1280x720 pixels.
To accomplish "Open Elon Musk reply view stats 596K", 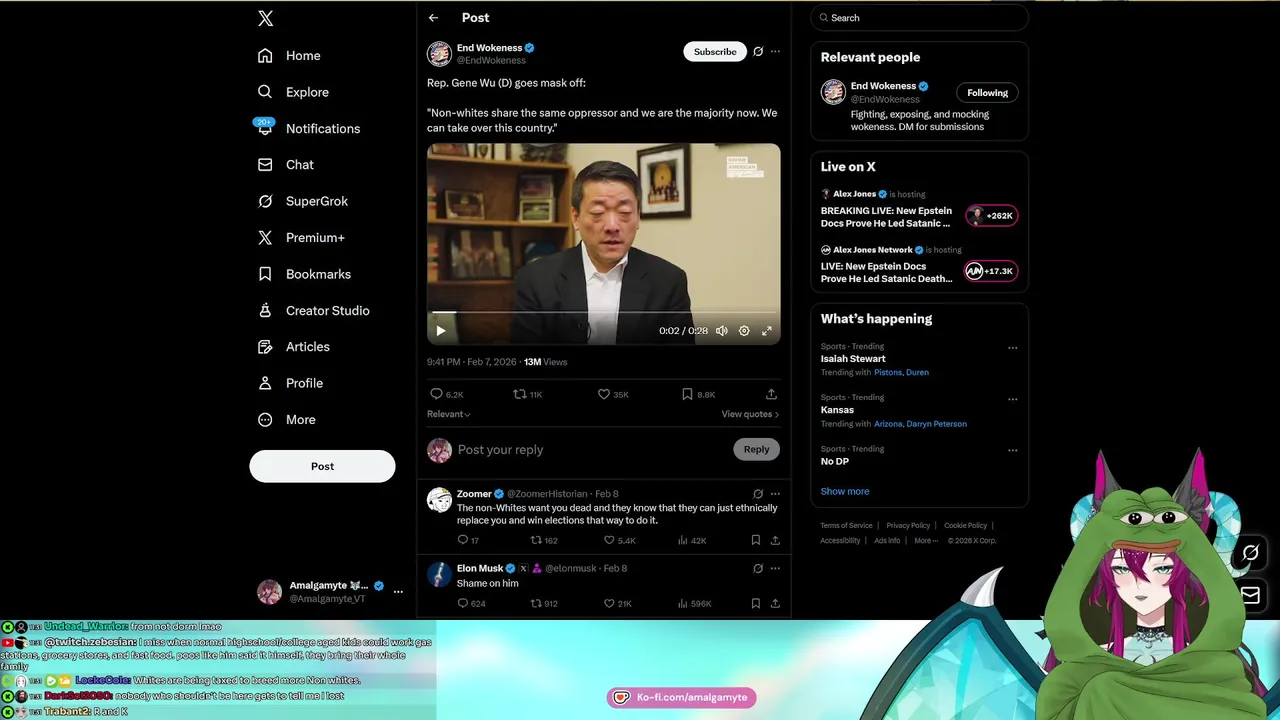I will pos(694,604).
